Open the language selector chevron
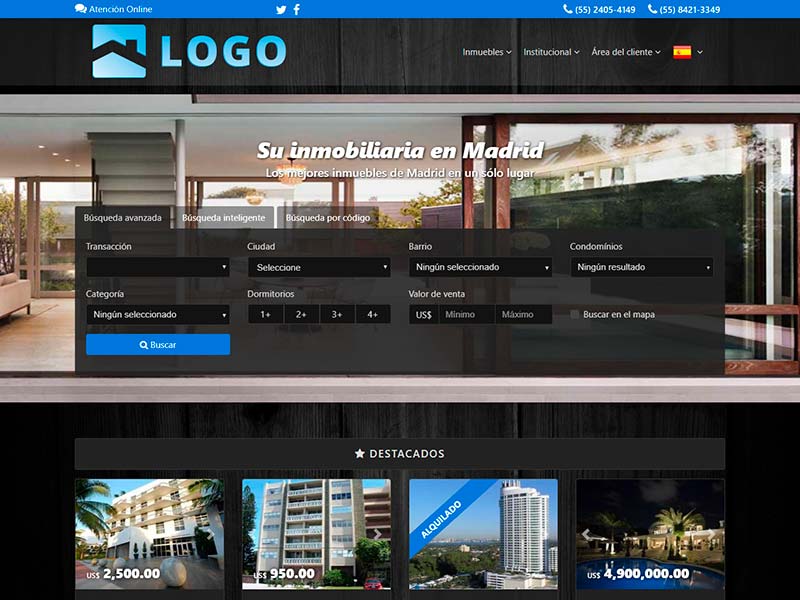The height and width of the screenshot is (600, 800). coord(700,52)
